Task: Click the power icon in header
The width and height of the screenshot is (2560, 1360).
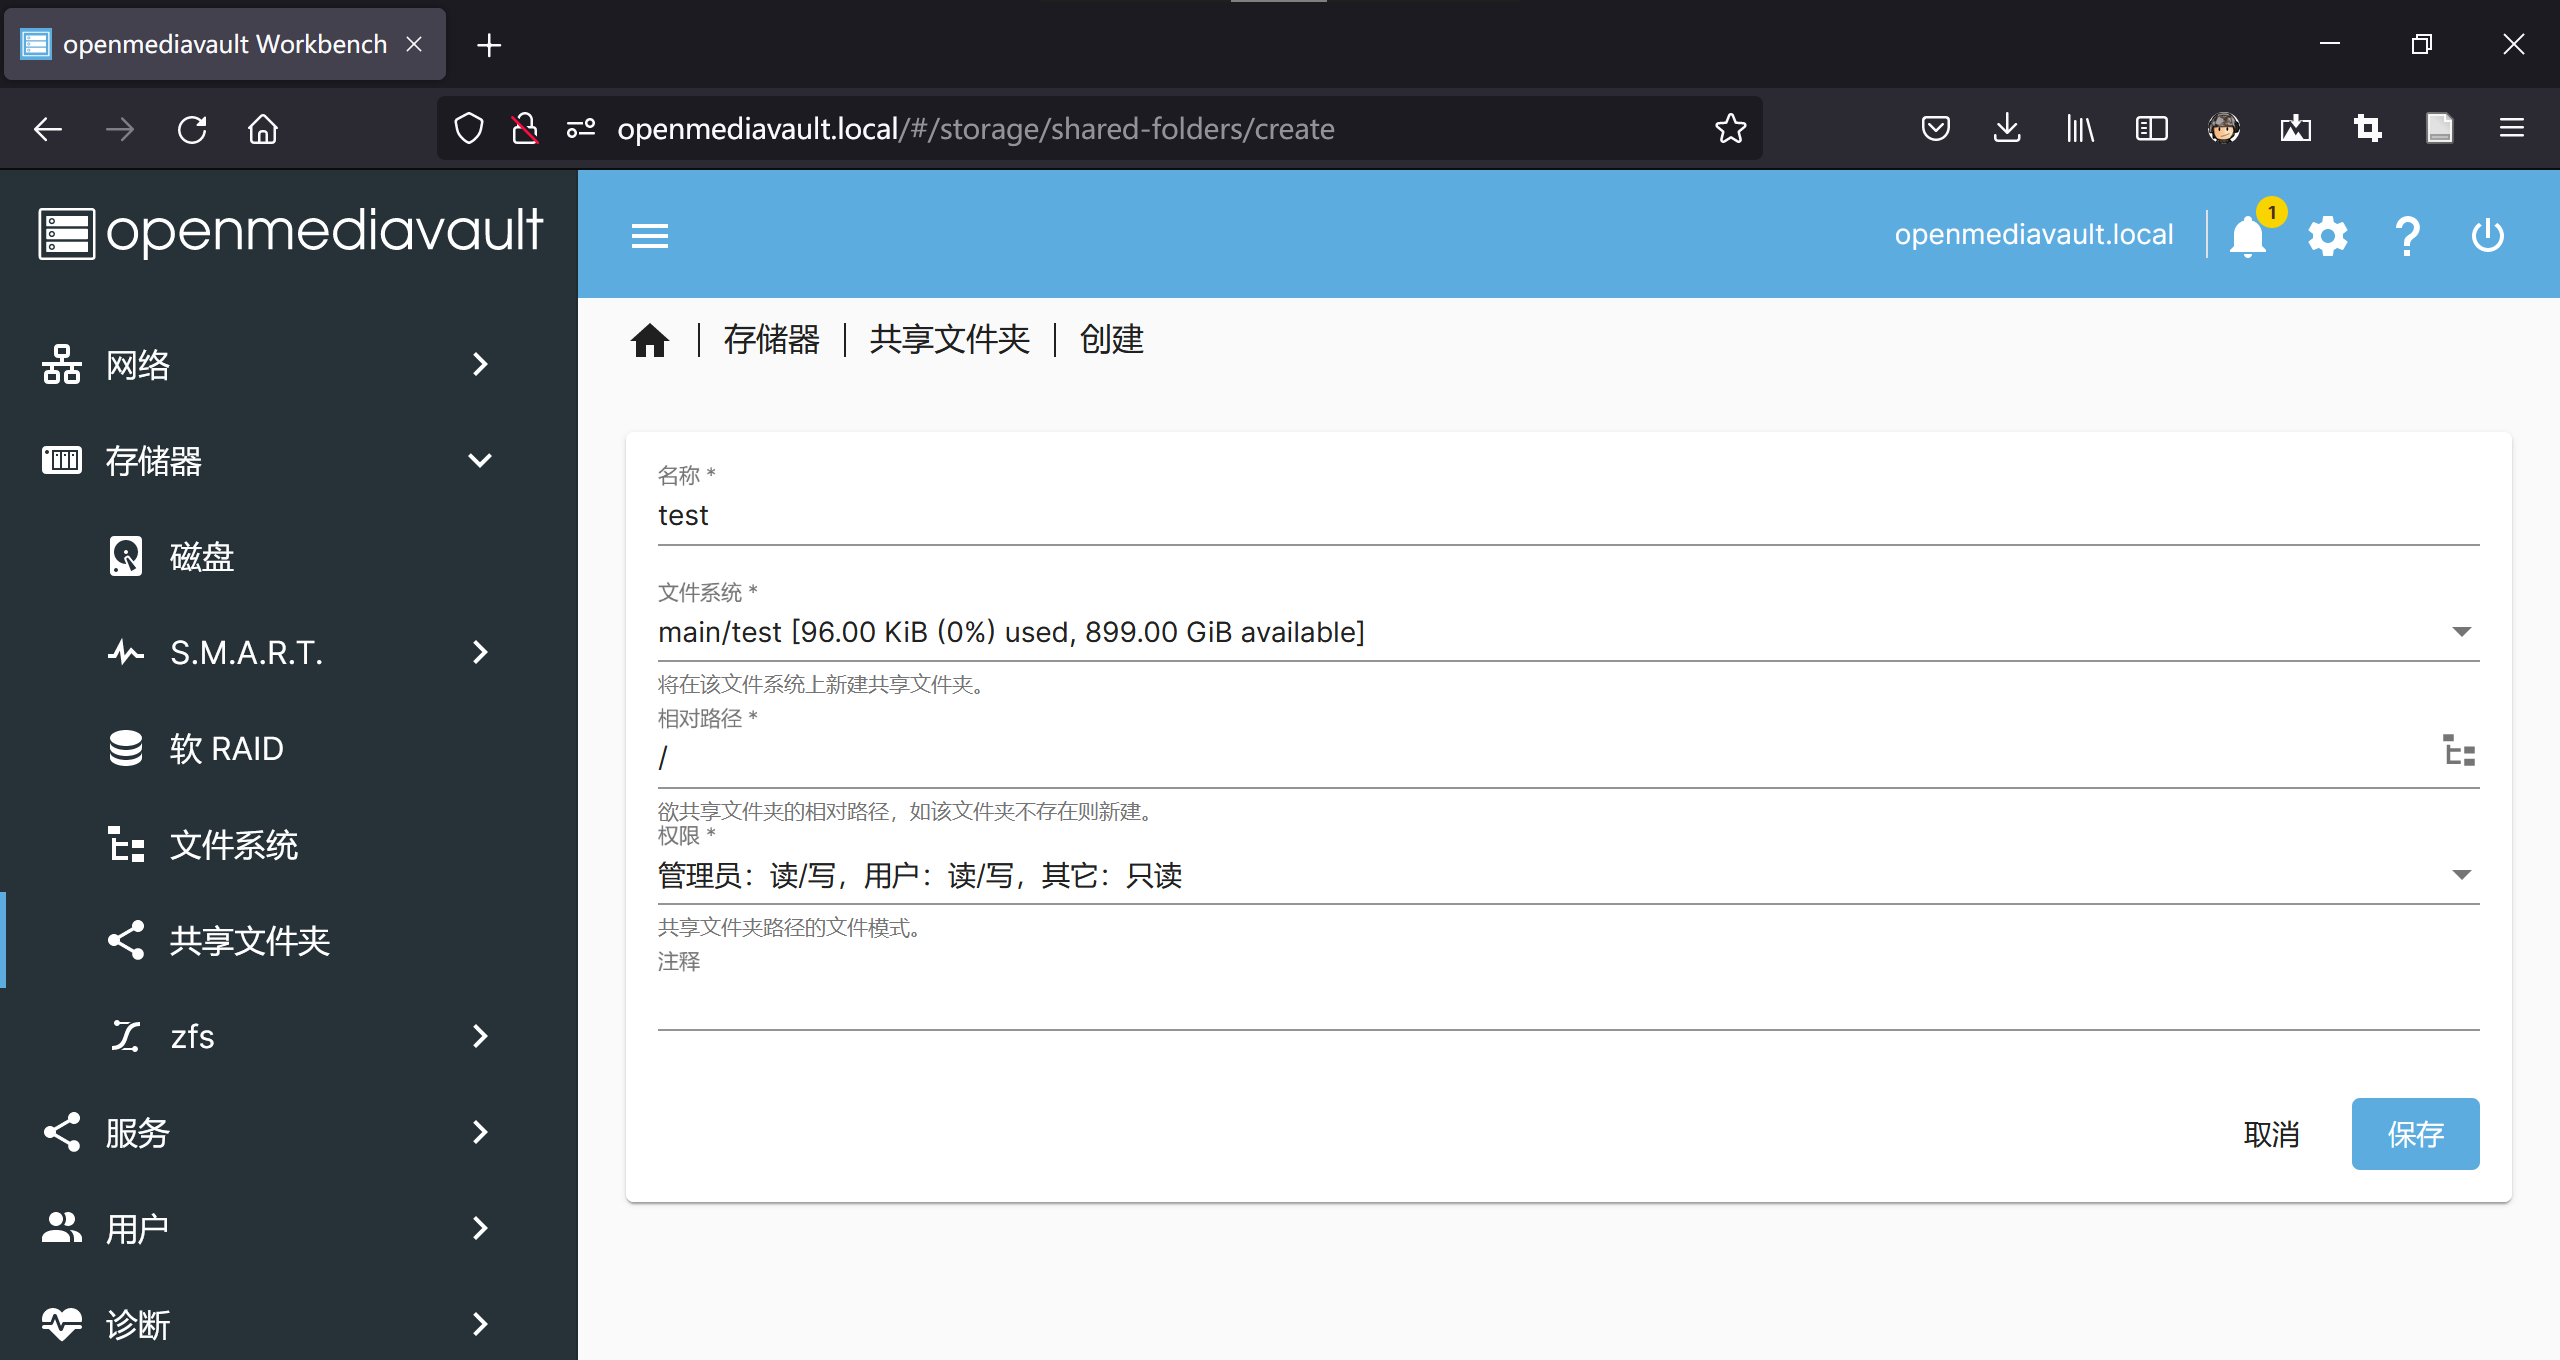Action: pos(2488,237)
